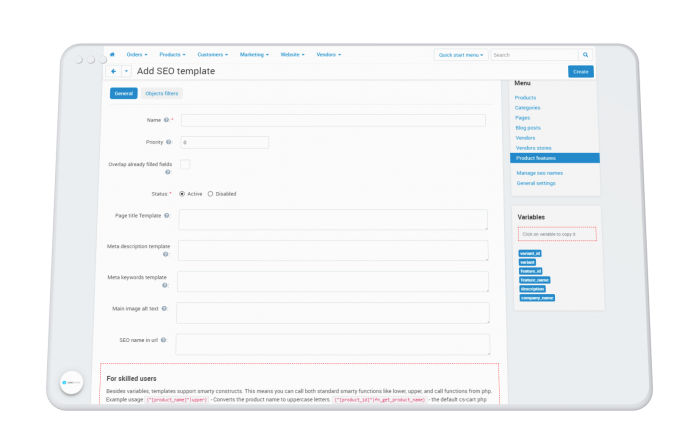Image resolution: width=700 pixels, height=445 pixels.
Task: Switch to the General tab
Action: point(124,93)
